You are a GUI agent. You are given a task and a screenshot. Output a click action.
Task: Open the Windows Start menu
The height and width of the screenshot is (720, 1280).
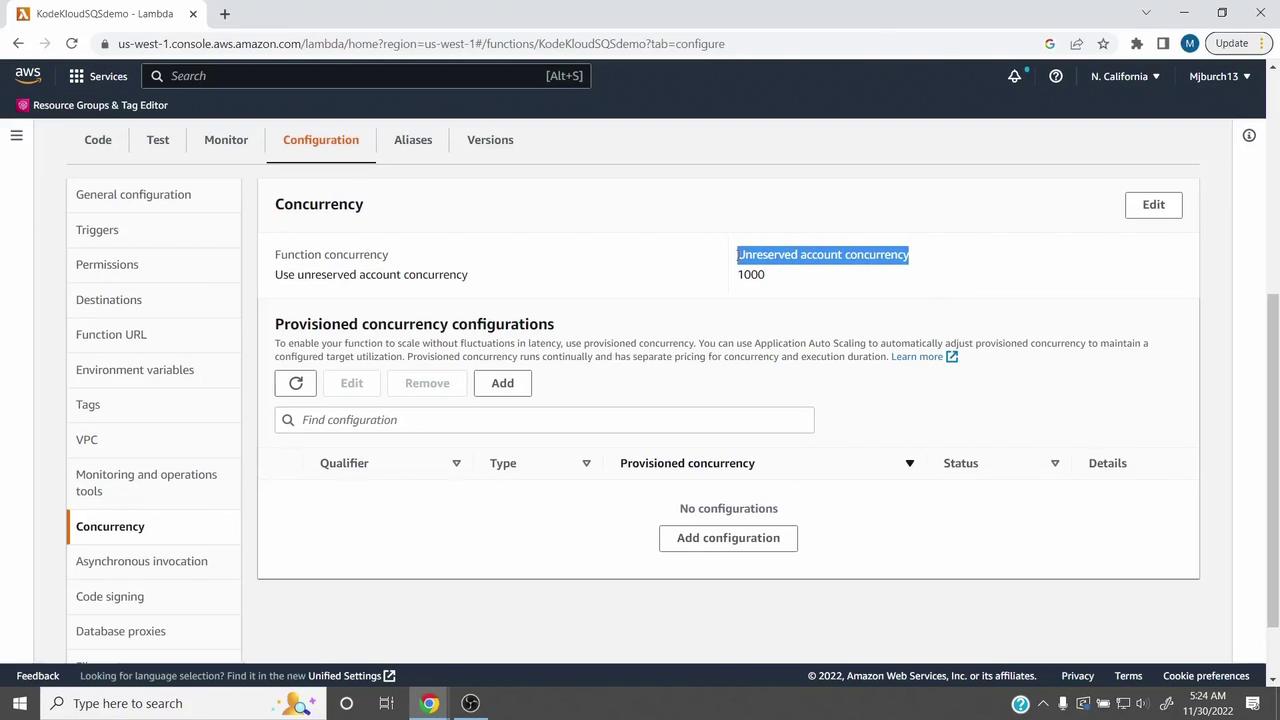tap(20, 703)
